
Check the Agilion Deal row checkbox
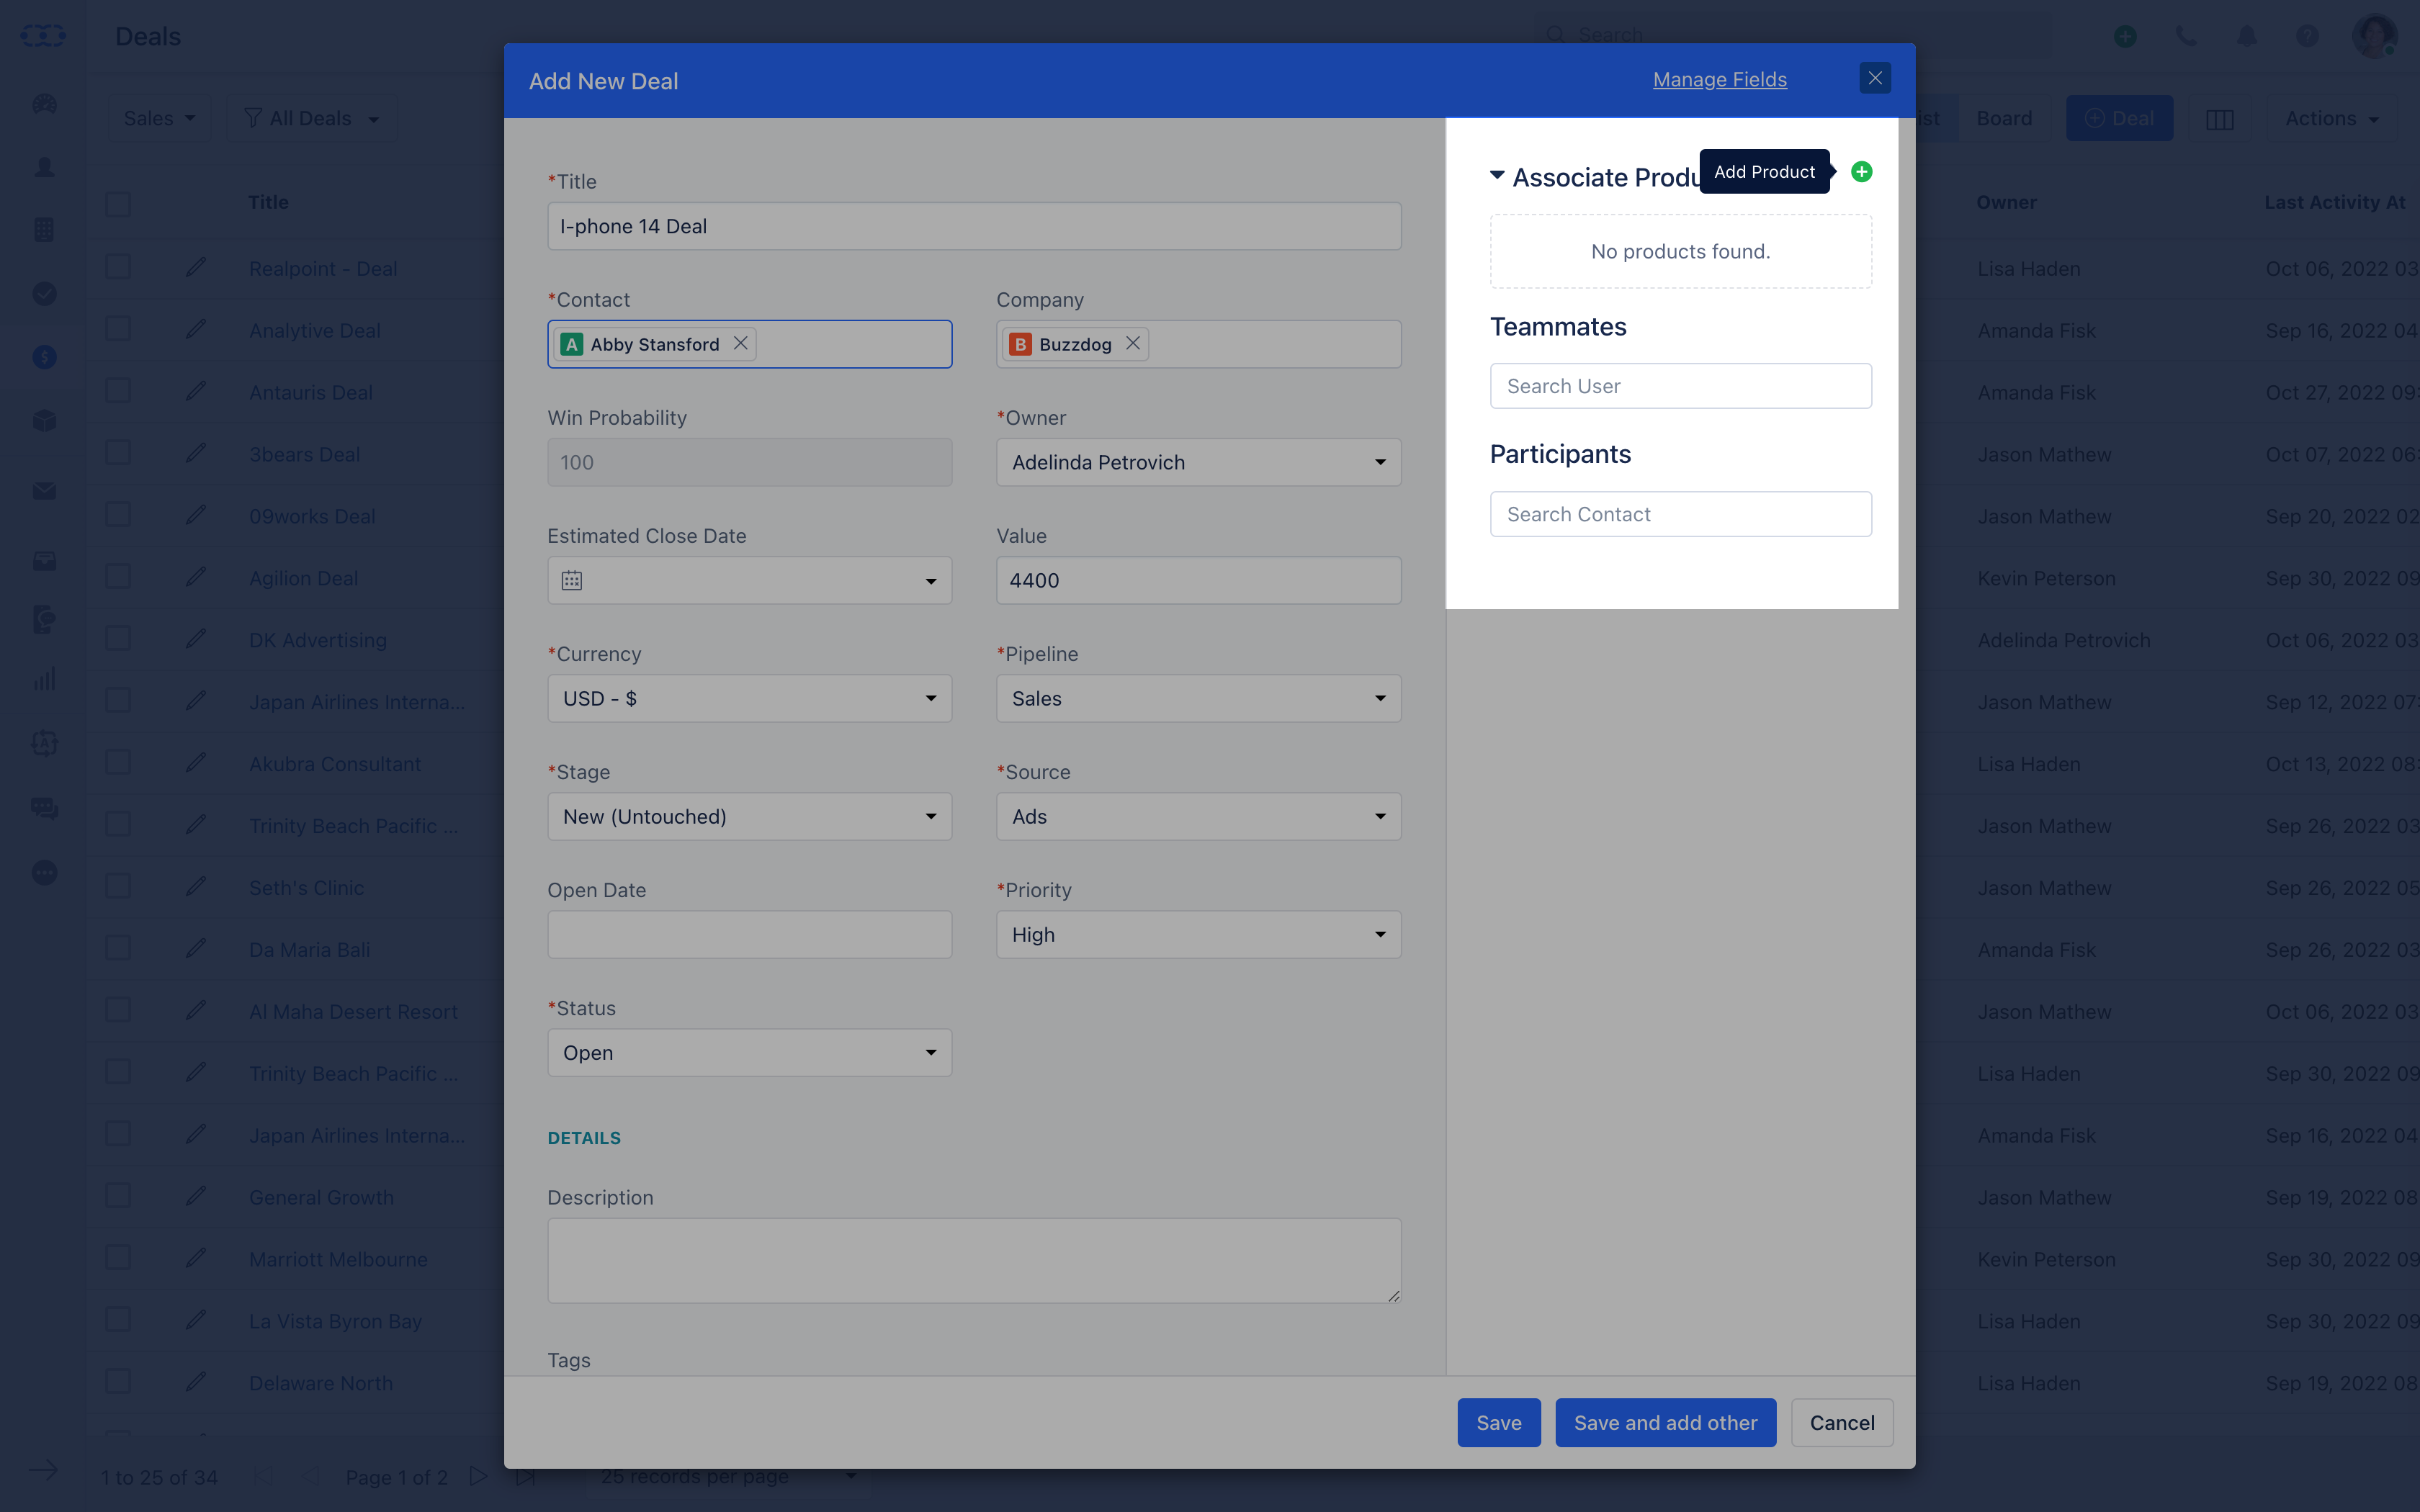point(118,577)
